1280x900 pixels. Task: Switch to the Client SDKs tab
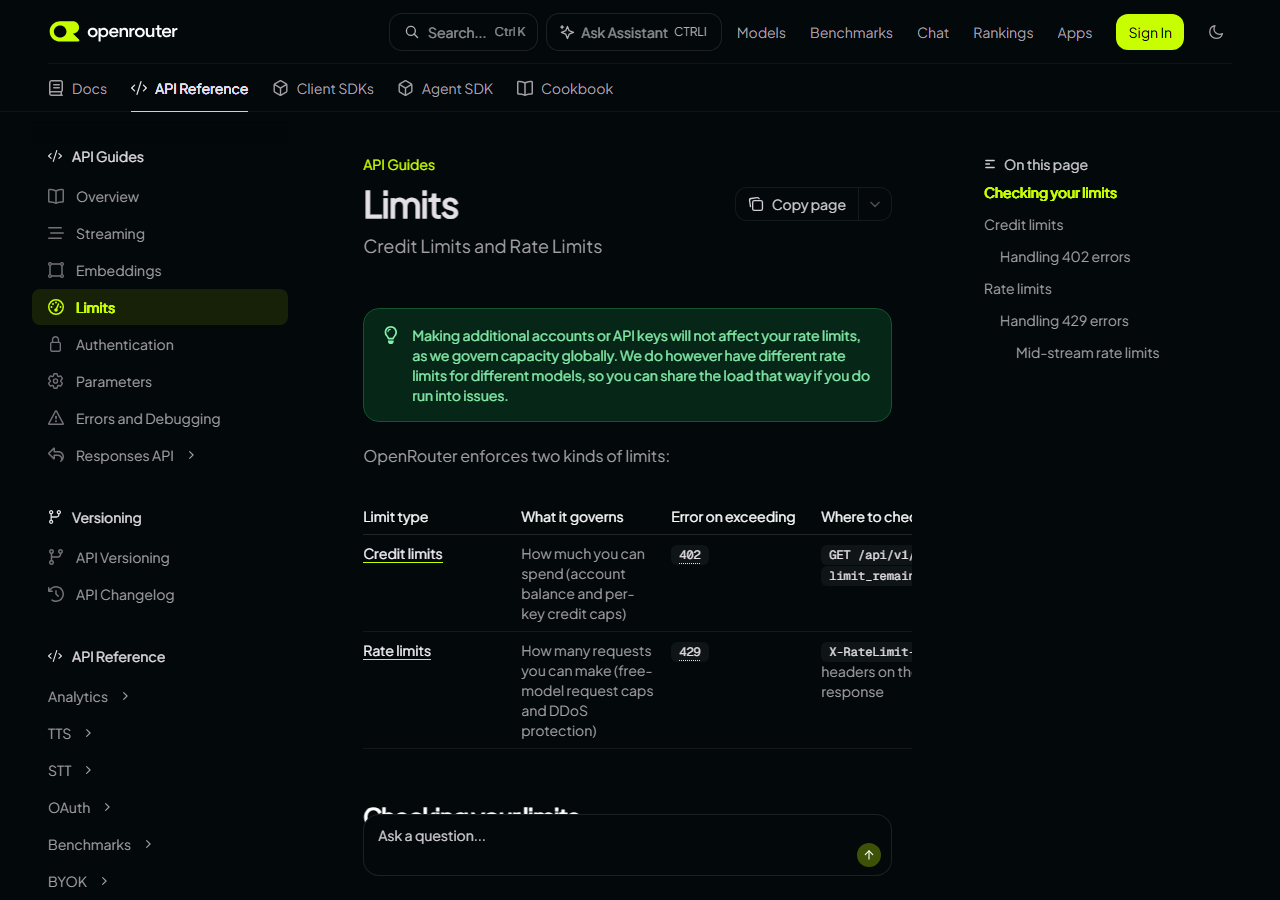pyautogui.click(x=323, y=89)
